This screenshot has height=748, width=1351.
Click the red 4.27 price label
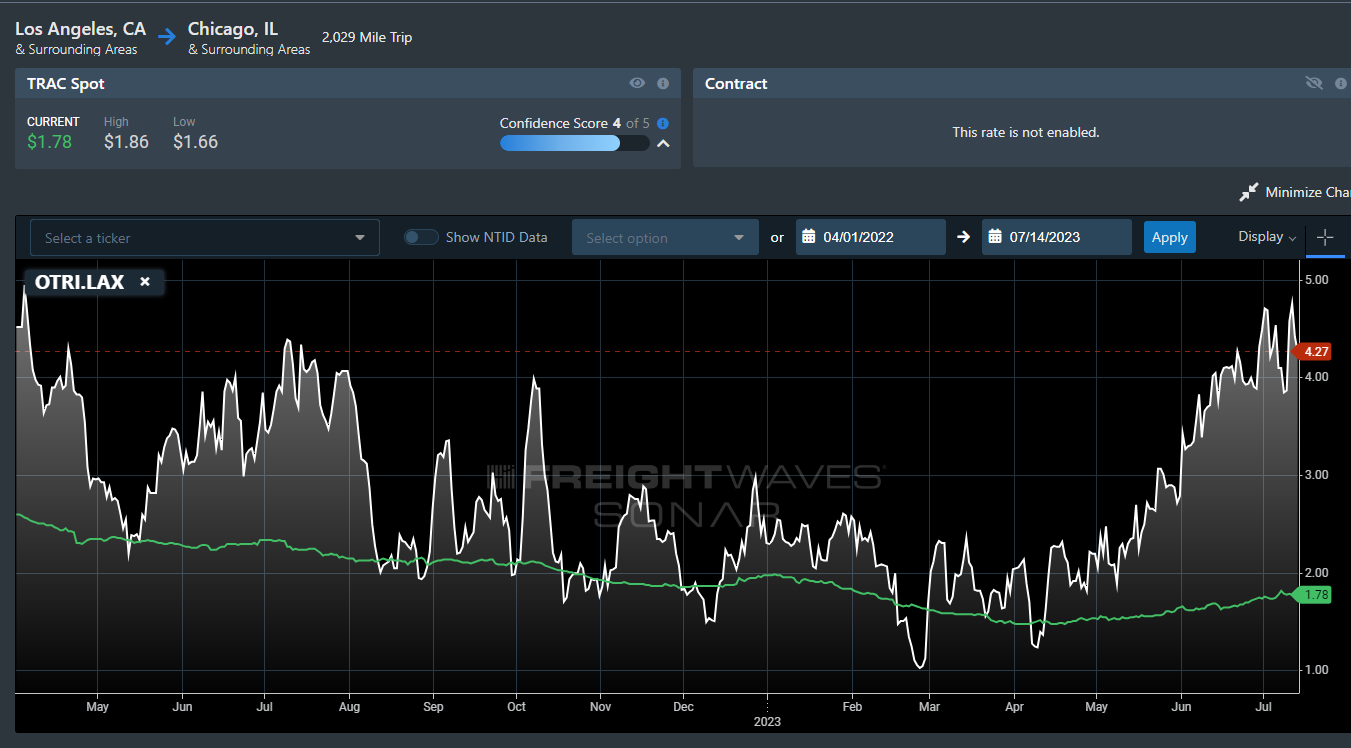click(x=1316, y=352)
